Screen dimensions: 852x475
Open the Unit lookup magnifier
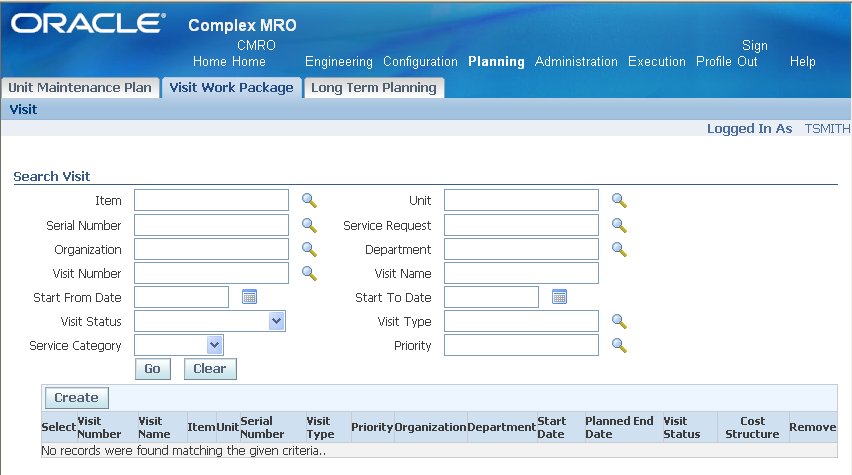[x=619, y=200]
